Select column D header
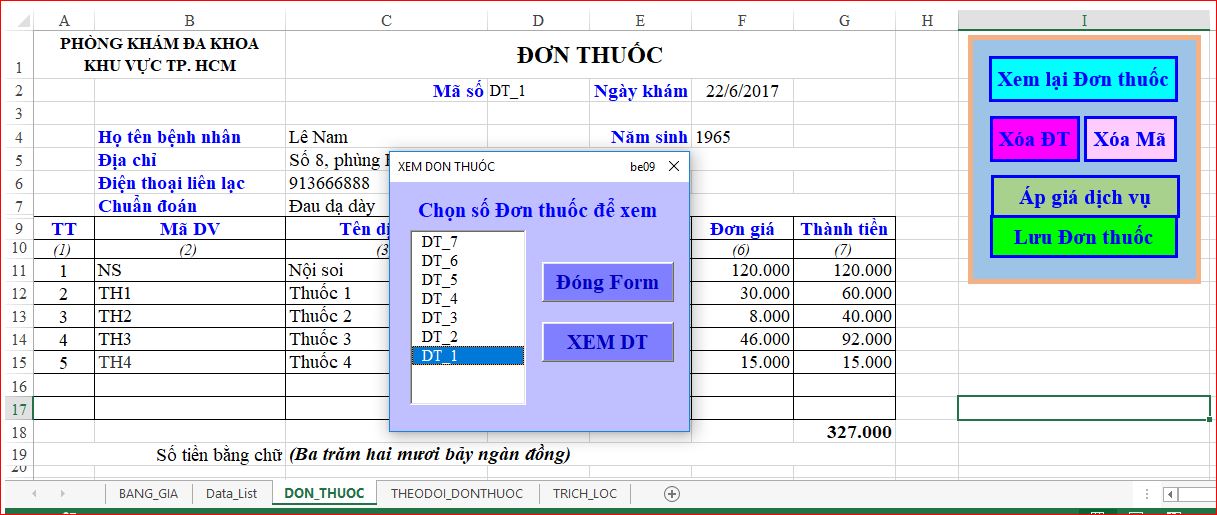 tap(538, 20)
